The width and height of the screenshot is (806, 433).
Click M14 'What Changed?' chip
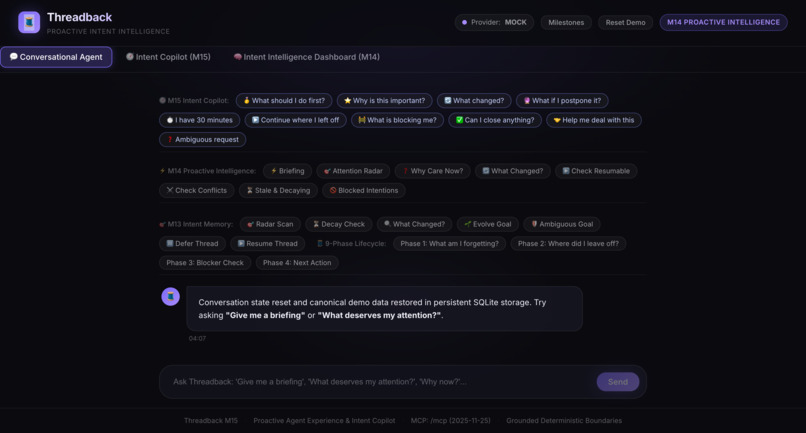(512, 171)
